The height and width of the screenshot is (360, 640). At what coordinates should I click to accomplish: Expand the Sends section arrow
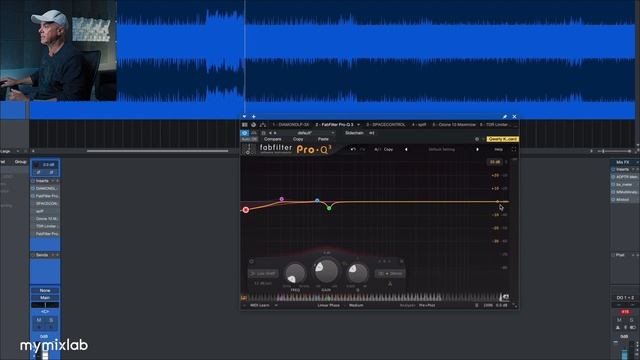click(x=53, y=255)
